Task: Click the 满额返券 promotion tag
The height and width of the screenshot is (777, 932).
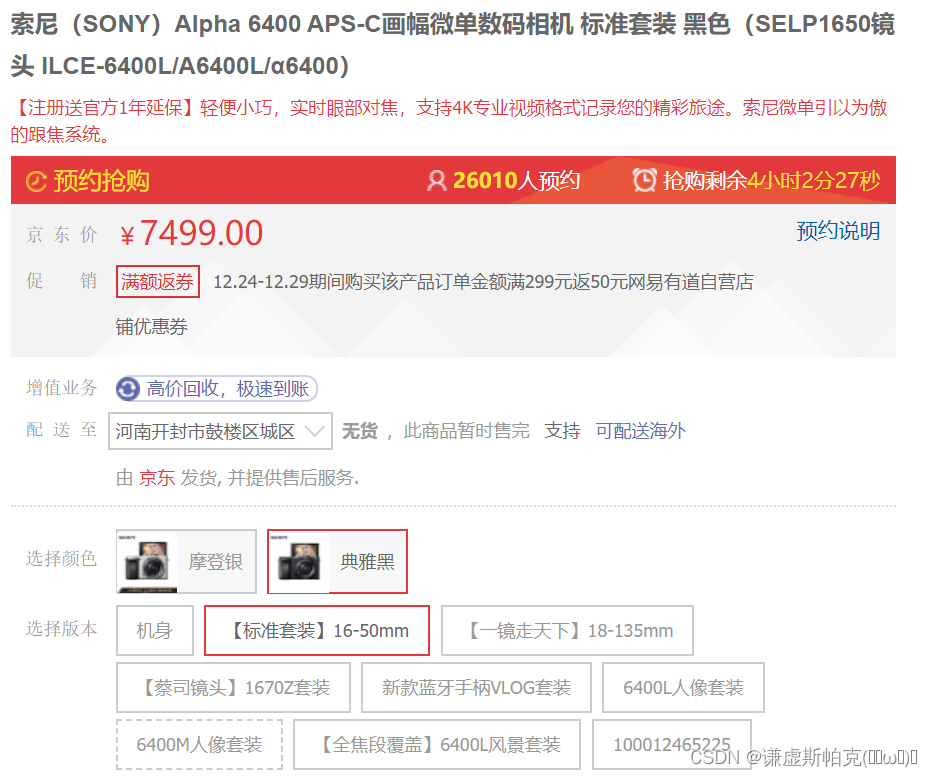Action: click(158, 282)
